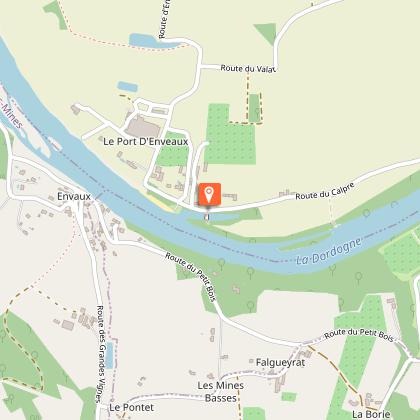
Task: Click the Envaux village label
Action: (74, 196)
